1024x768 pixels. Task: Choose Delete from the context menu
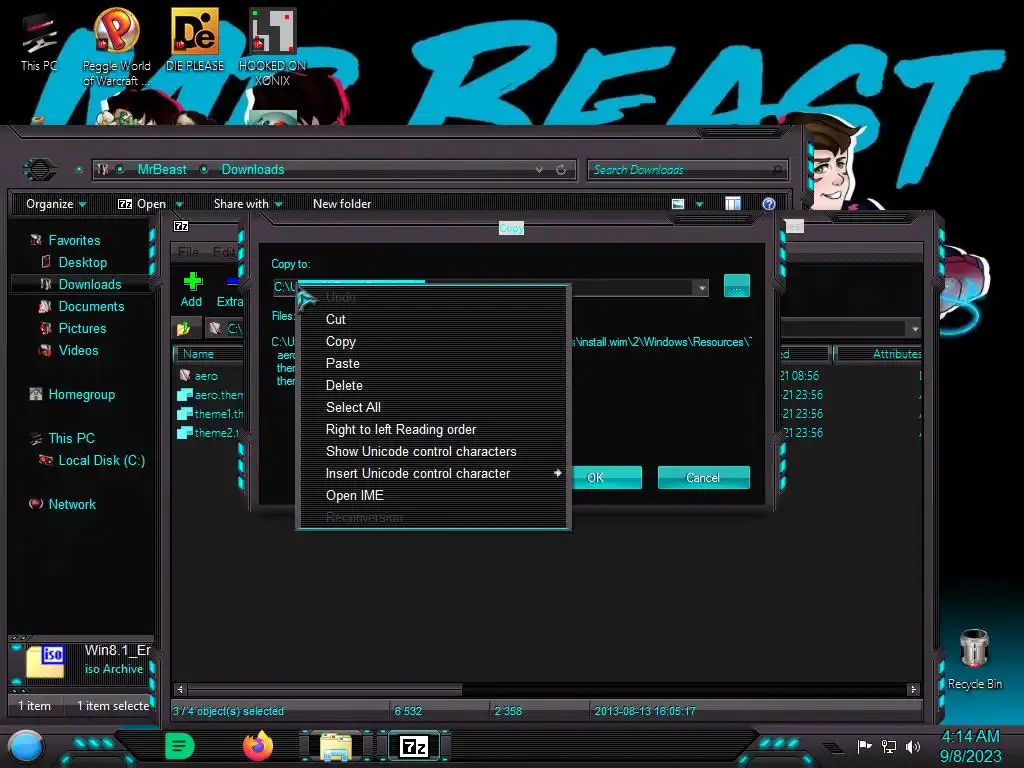click(x=432, y=385)
